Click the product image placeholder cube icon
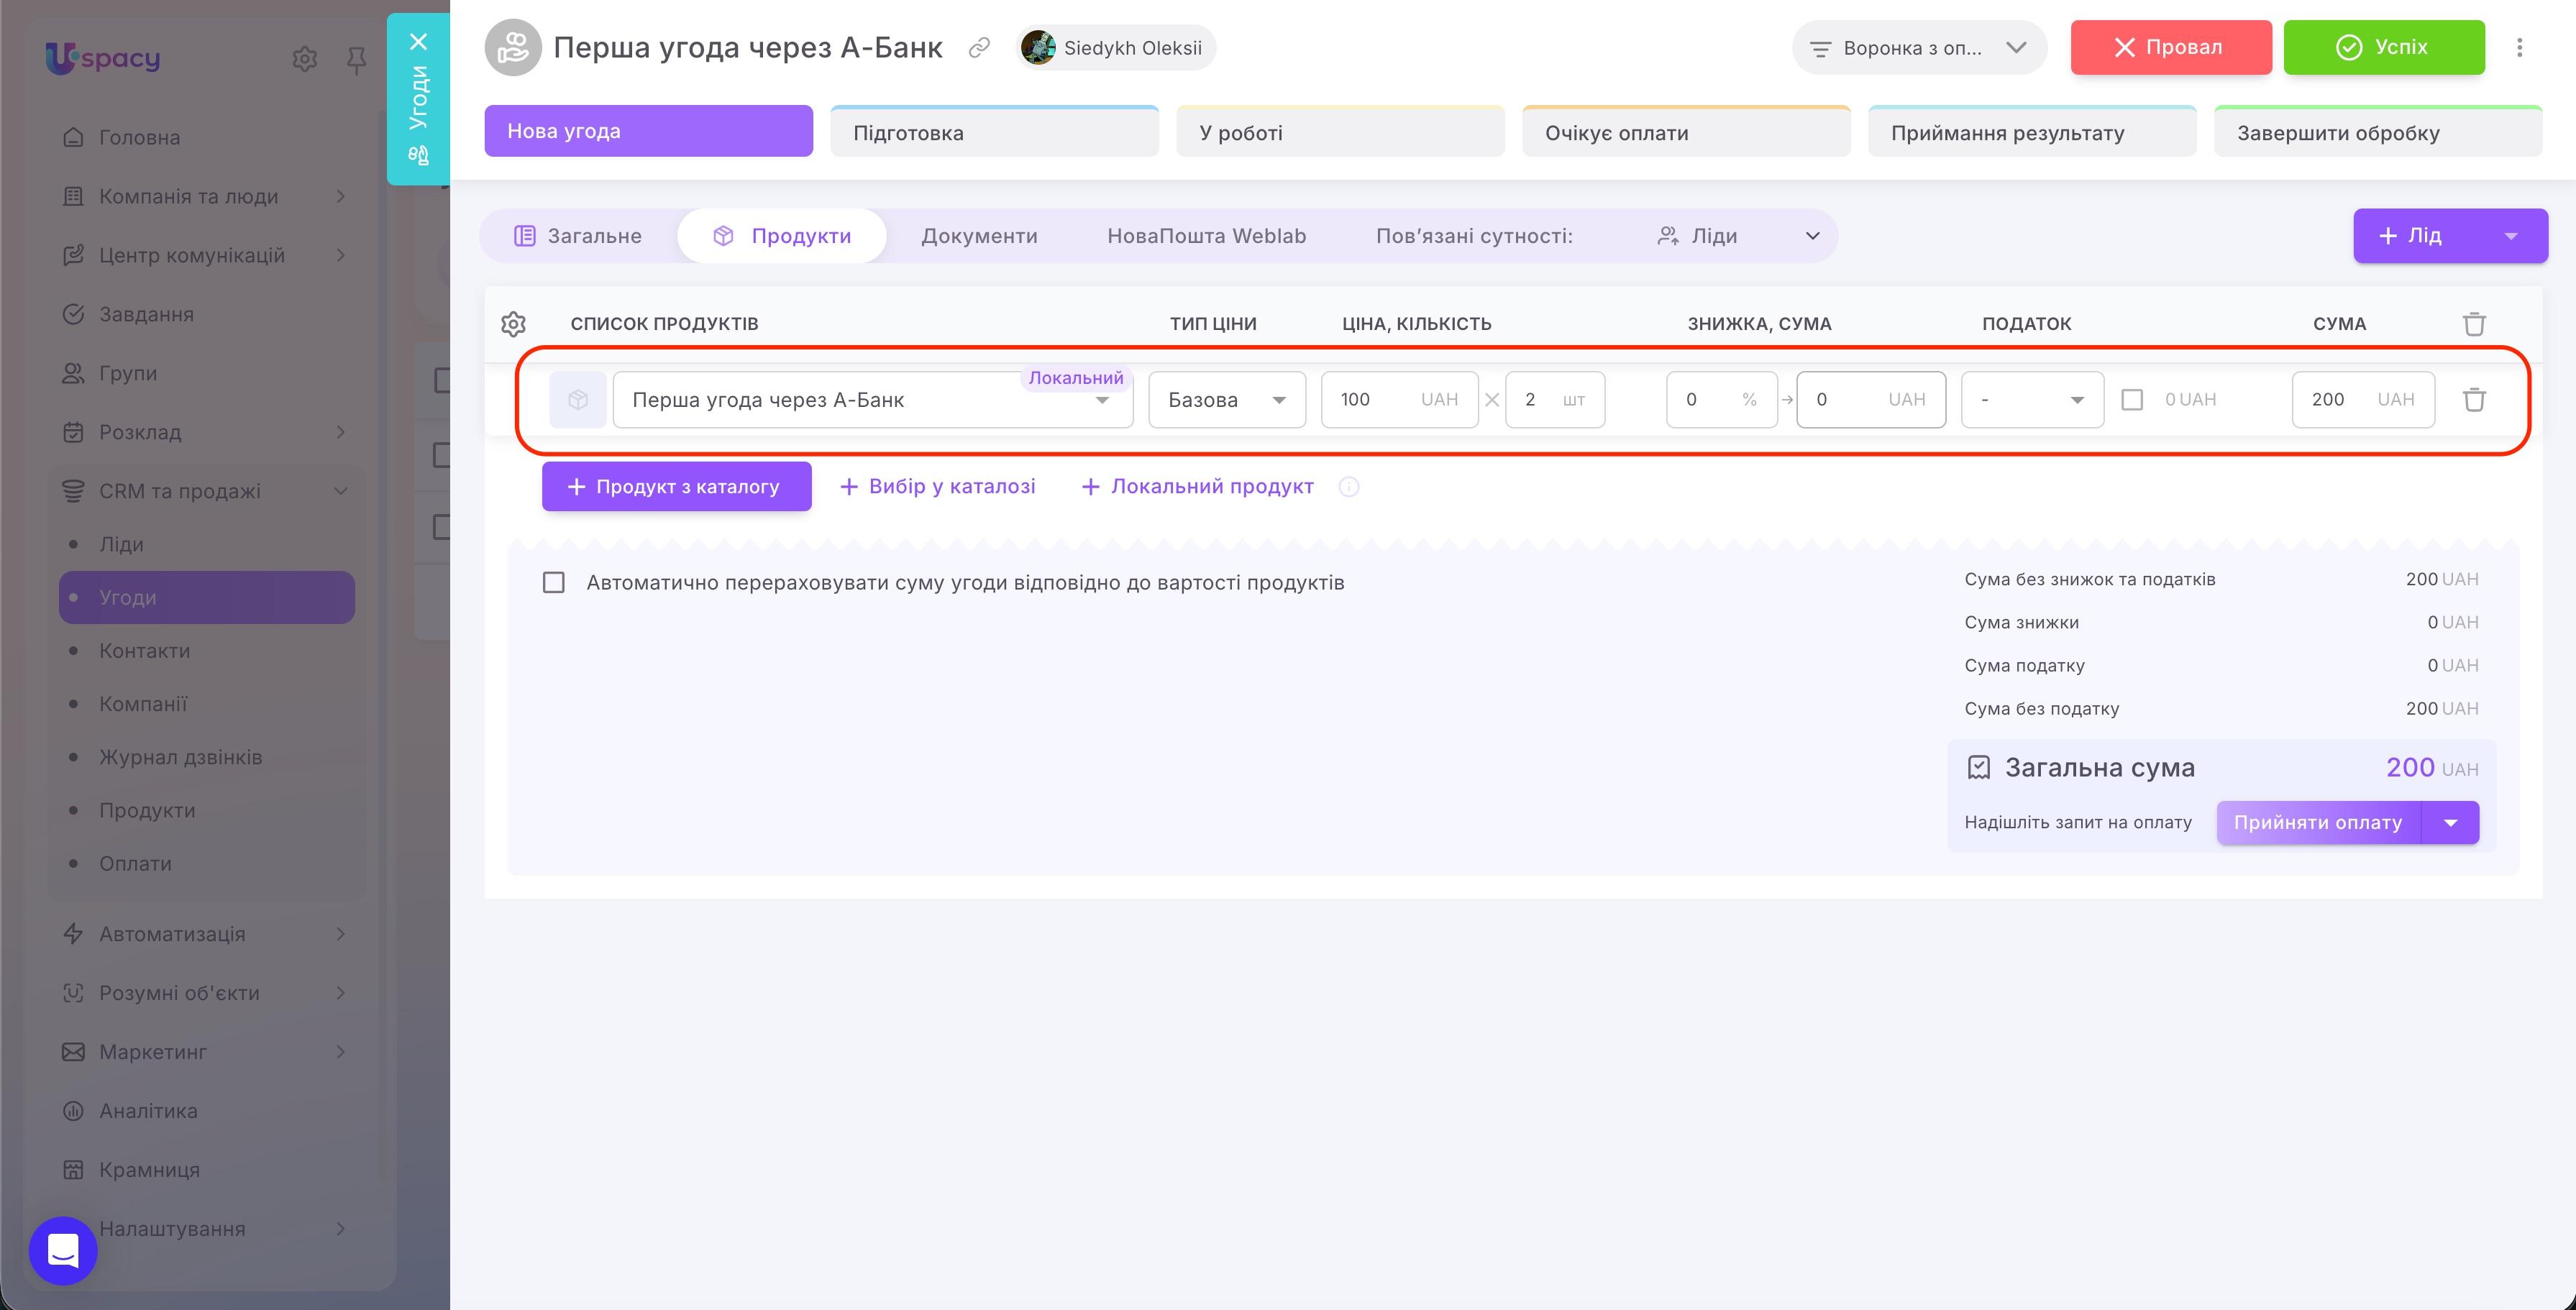The image size is (2576, 1310). coord(578,399)
